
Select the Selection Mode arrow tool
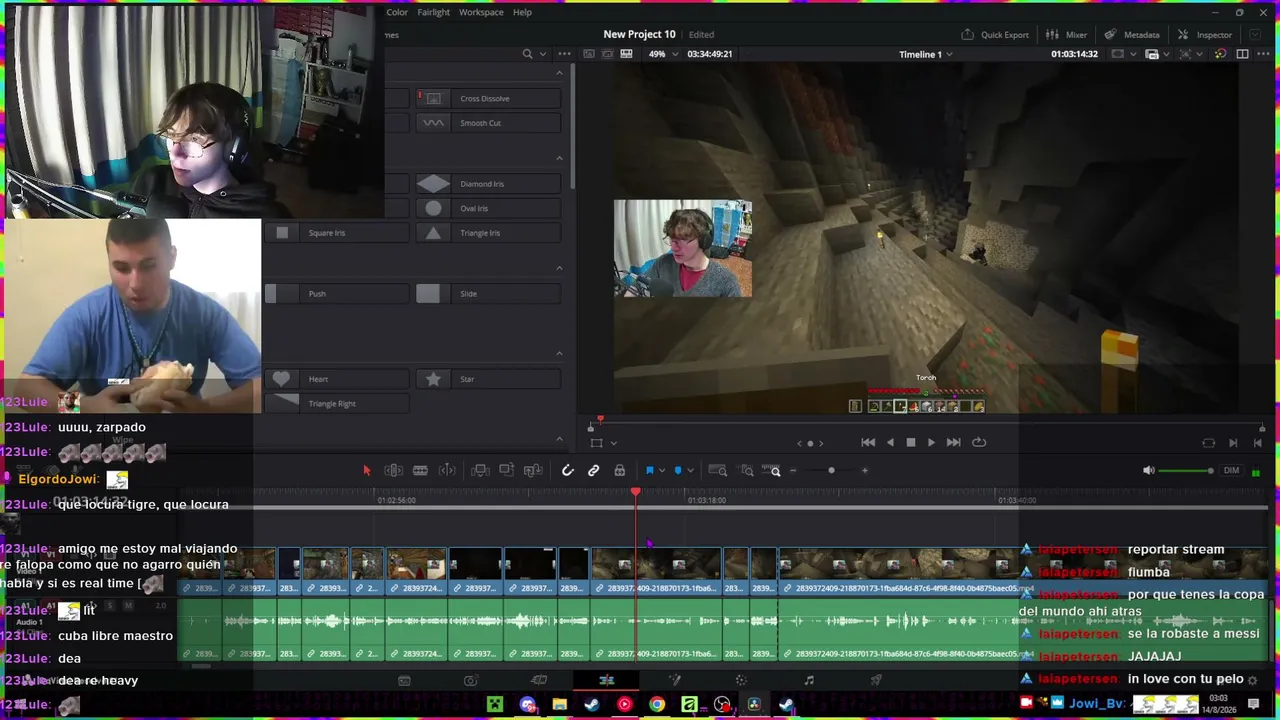(x=366, y=471)
